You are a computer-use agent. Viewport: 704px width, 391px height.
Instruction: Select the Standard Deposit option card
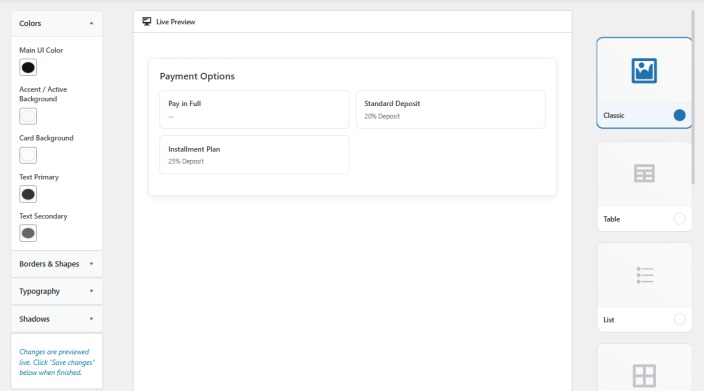coord(450,110)
